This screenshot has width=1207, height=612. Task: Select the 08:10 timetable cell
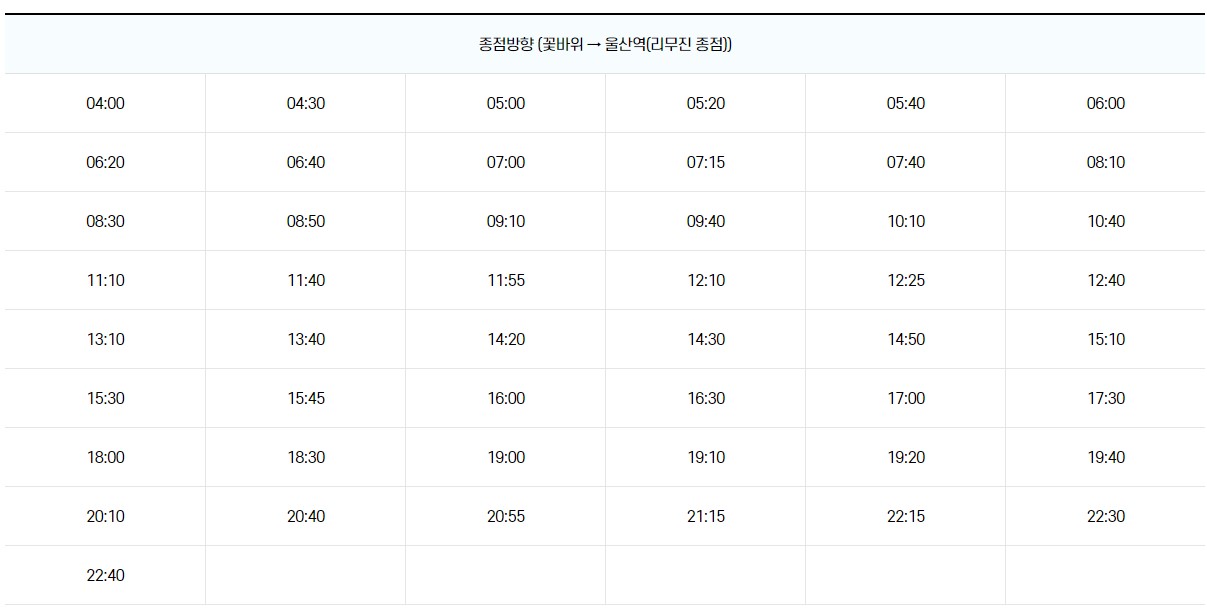[1105, 163]
